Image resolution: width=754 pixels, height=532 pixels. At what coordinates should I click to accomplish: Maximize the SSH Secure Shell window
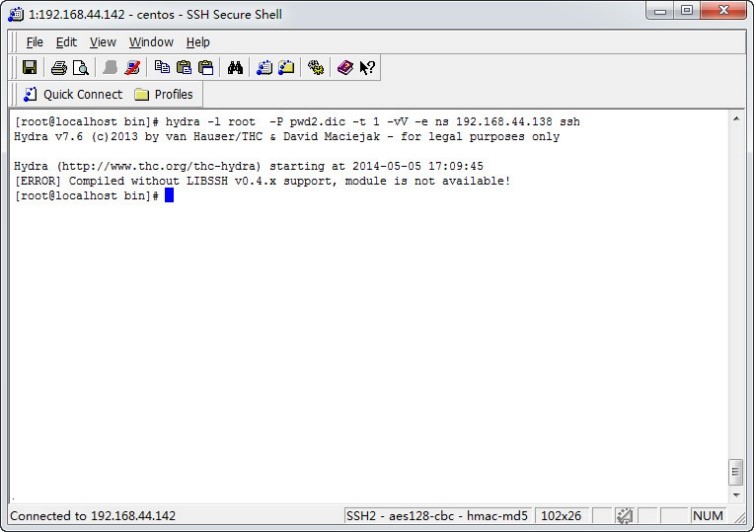point(686,11)
